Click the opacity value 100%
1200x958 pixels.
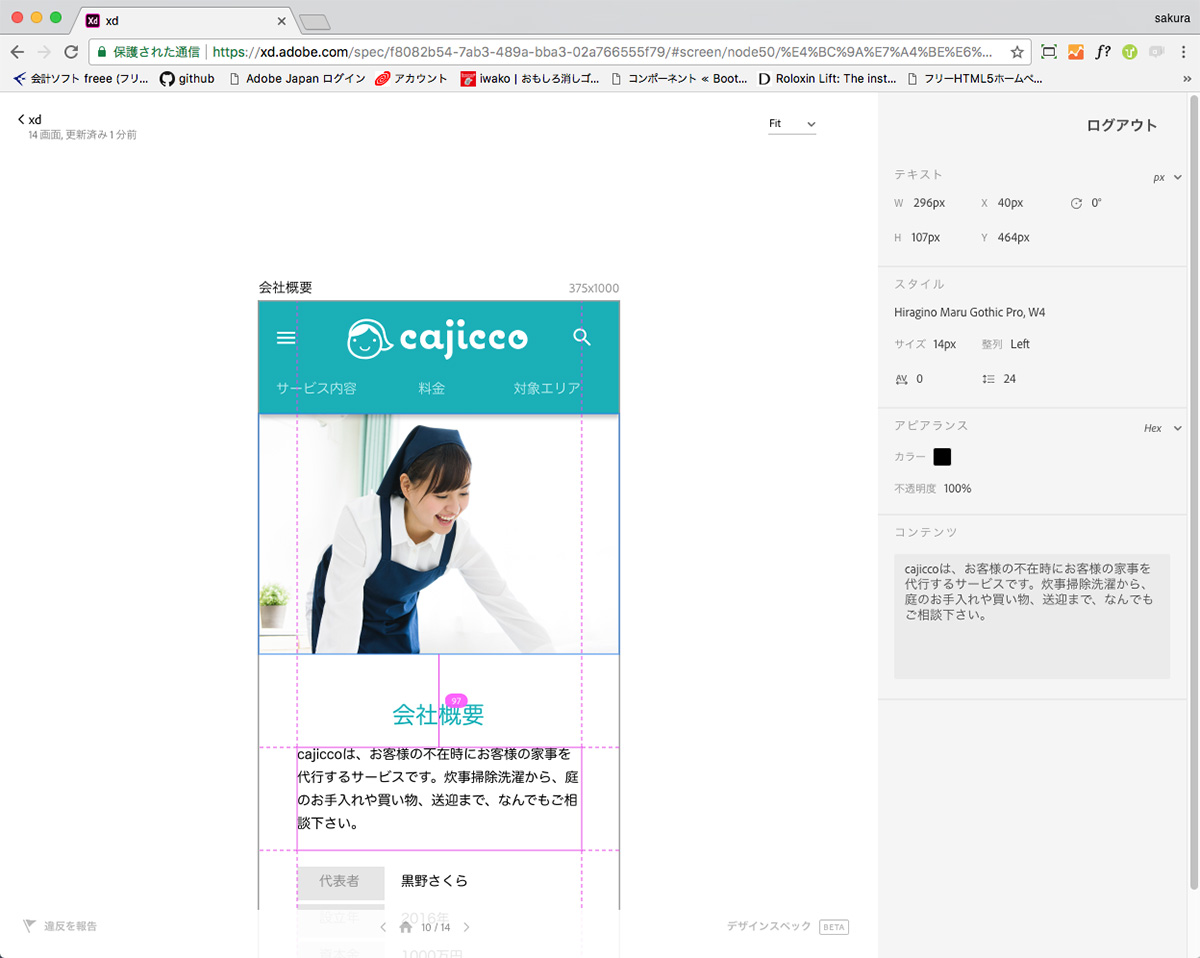point(957,489)
